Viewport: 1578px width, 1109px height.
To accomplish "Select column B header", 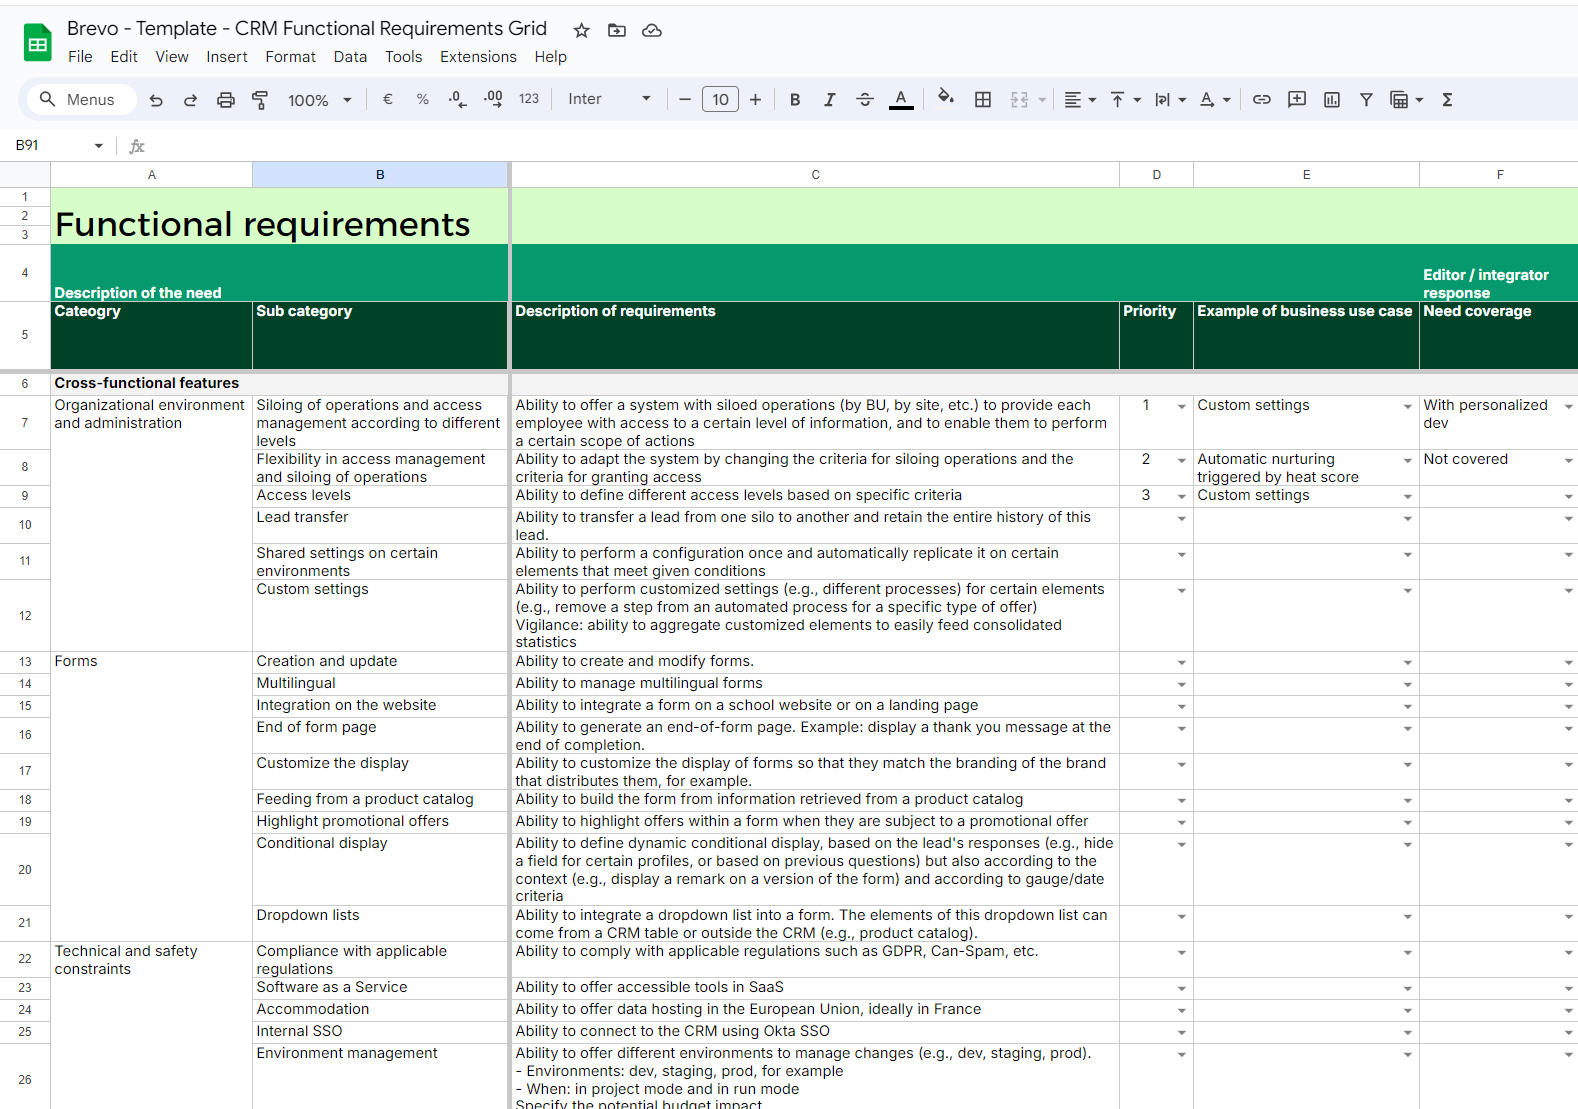I will click(380, 175).
